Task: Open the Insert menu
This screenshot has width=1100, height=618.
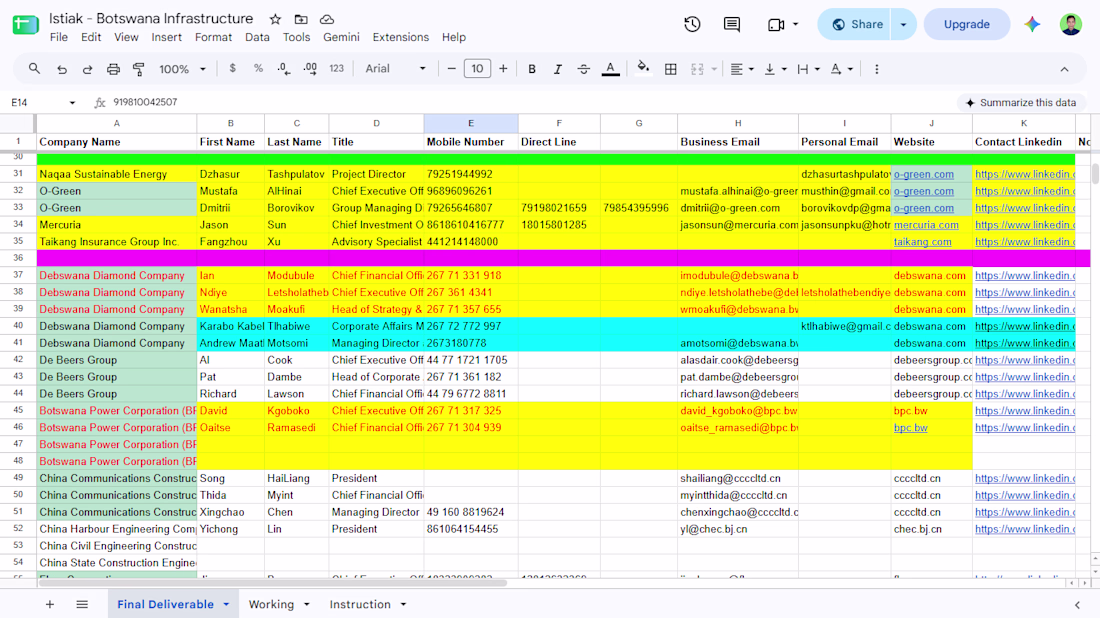Action: (166, 37)
